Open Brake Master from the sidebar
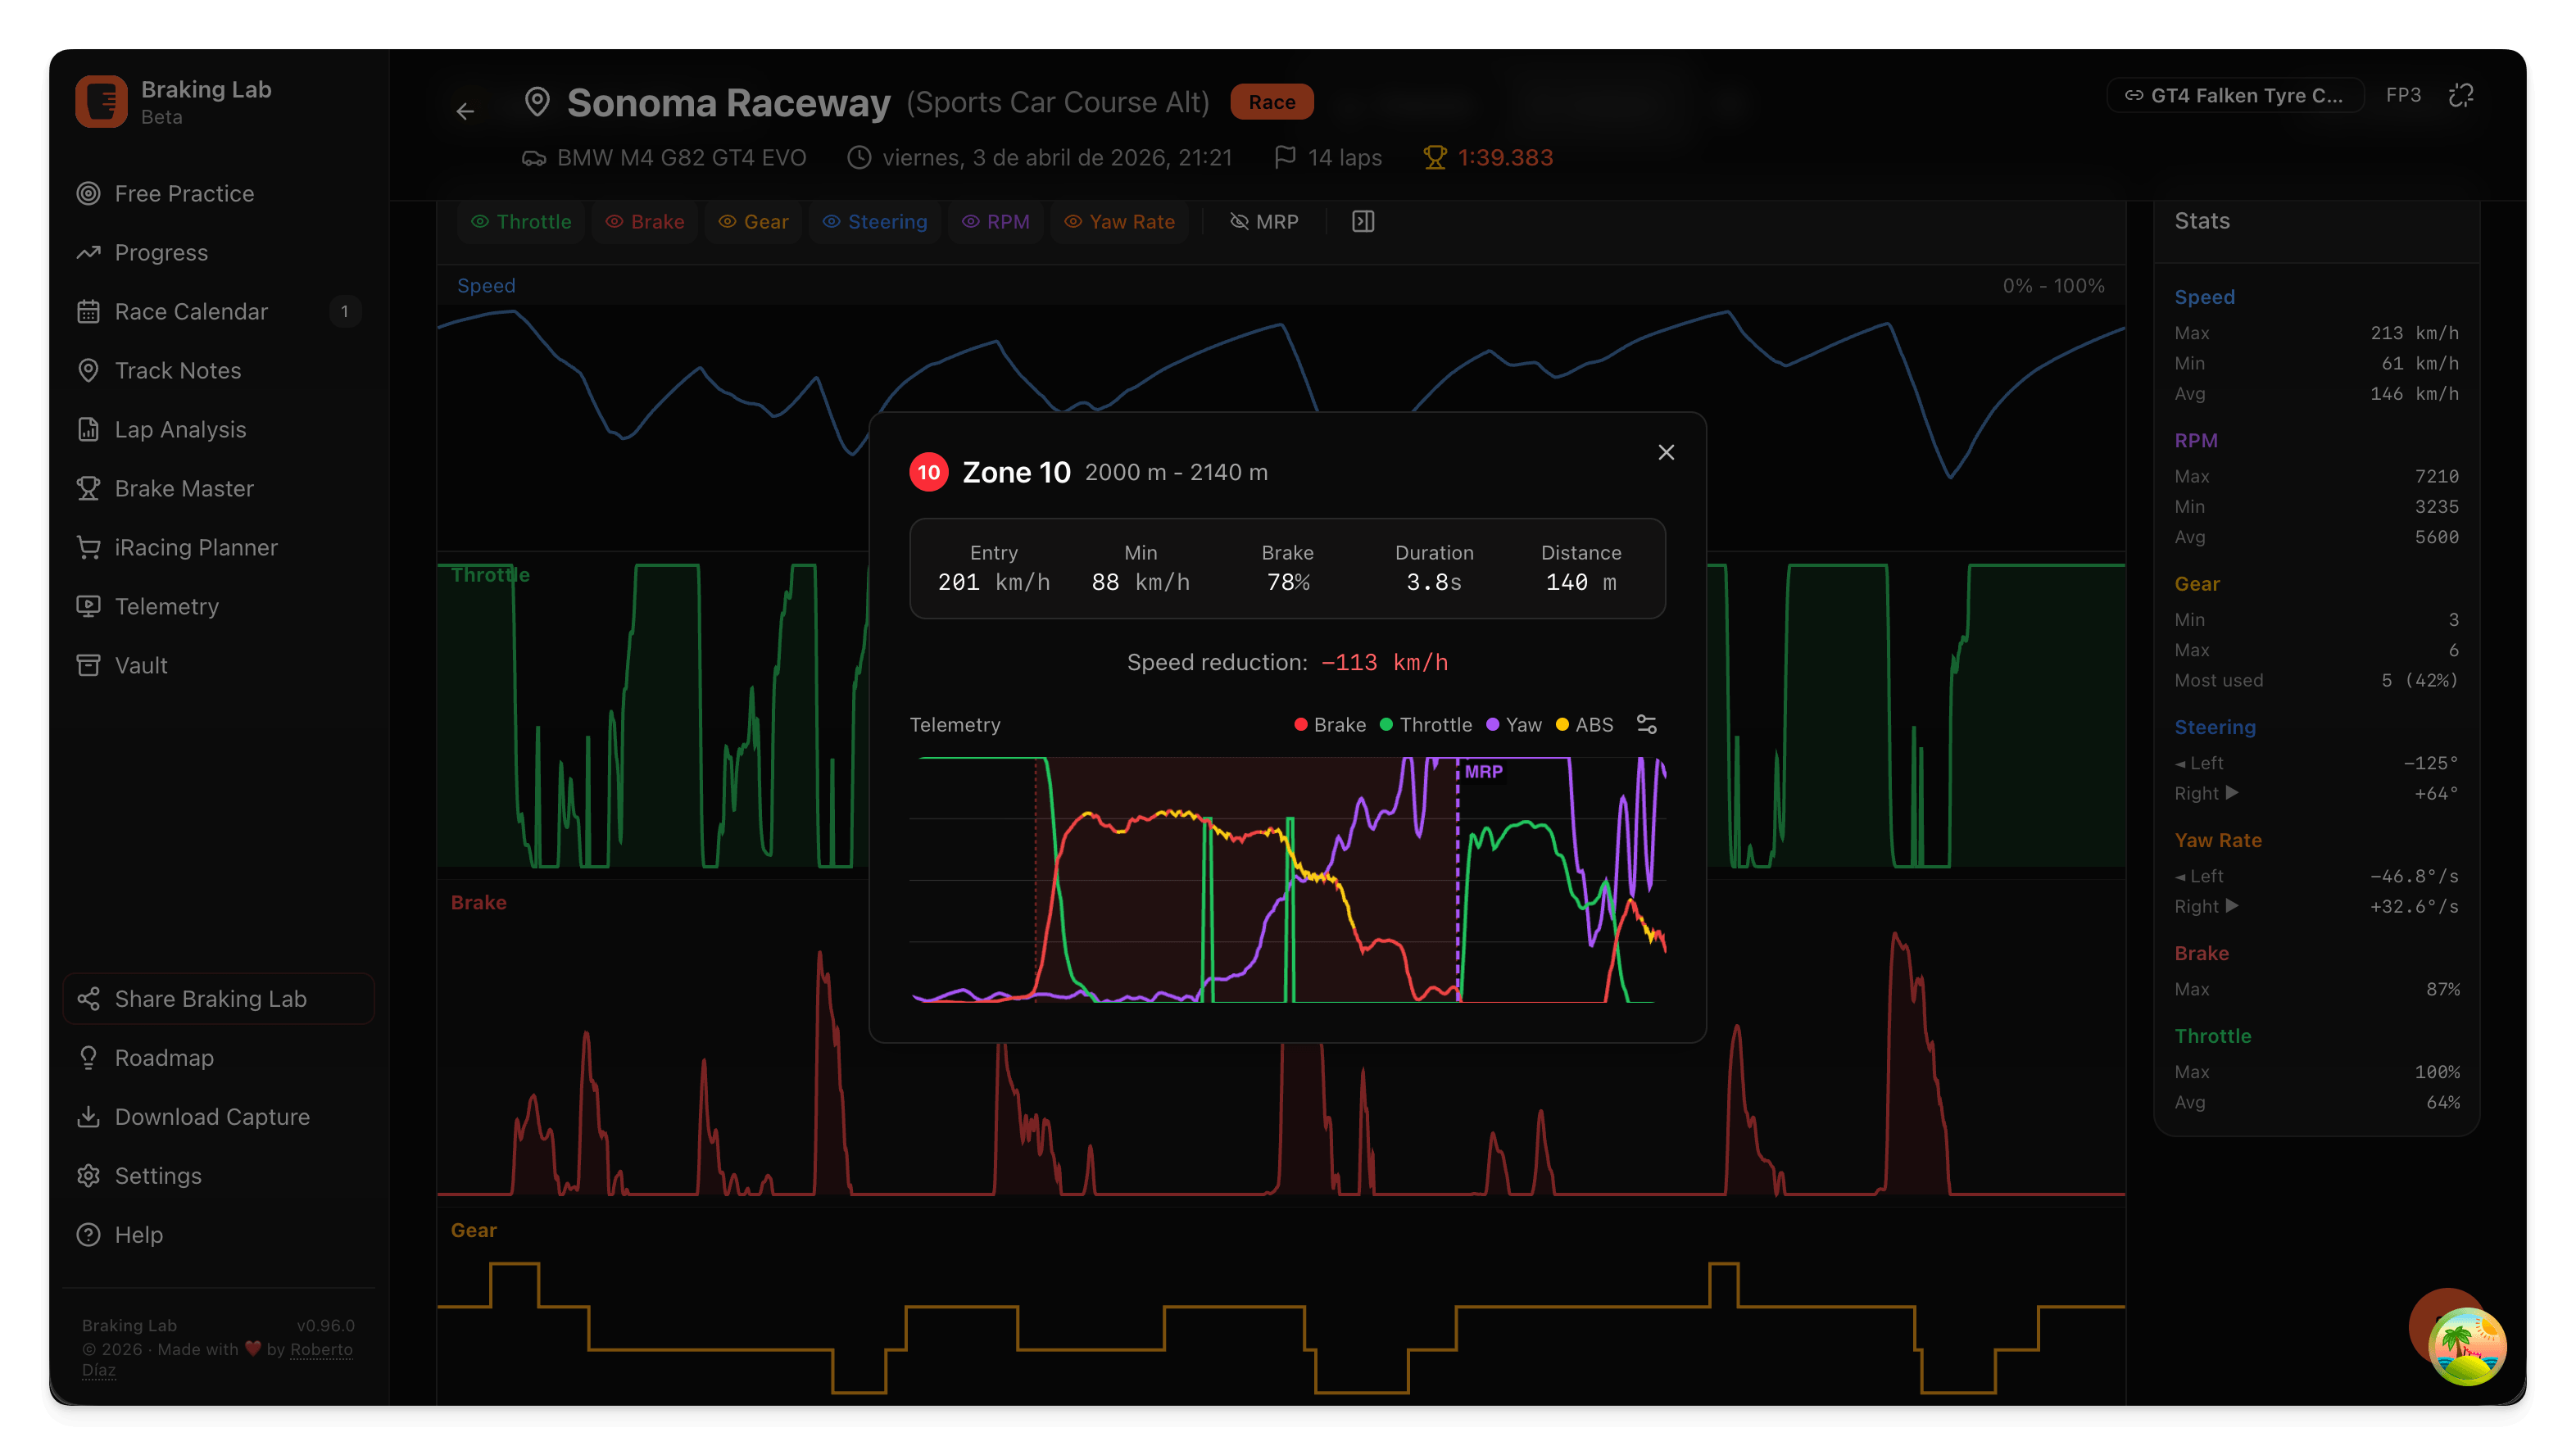 (x=184, y=488)
